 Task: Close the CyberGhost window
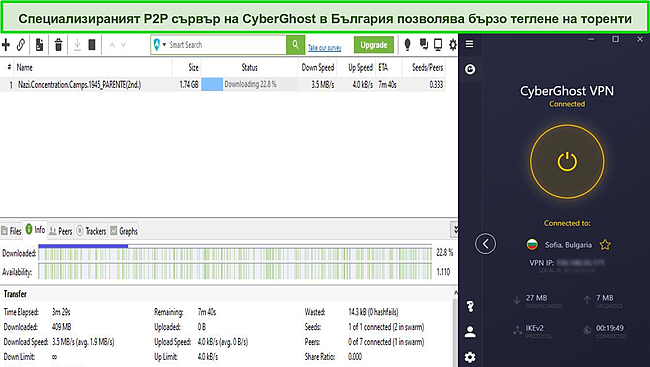click(640, 39)
